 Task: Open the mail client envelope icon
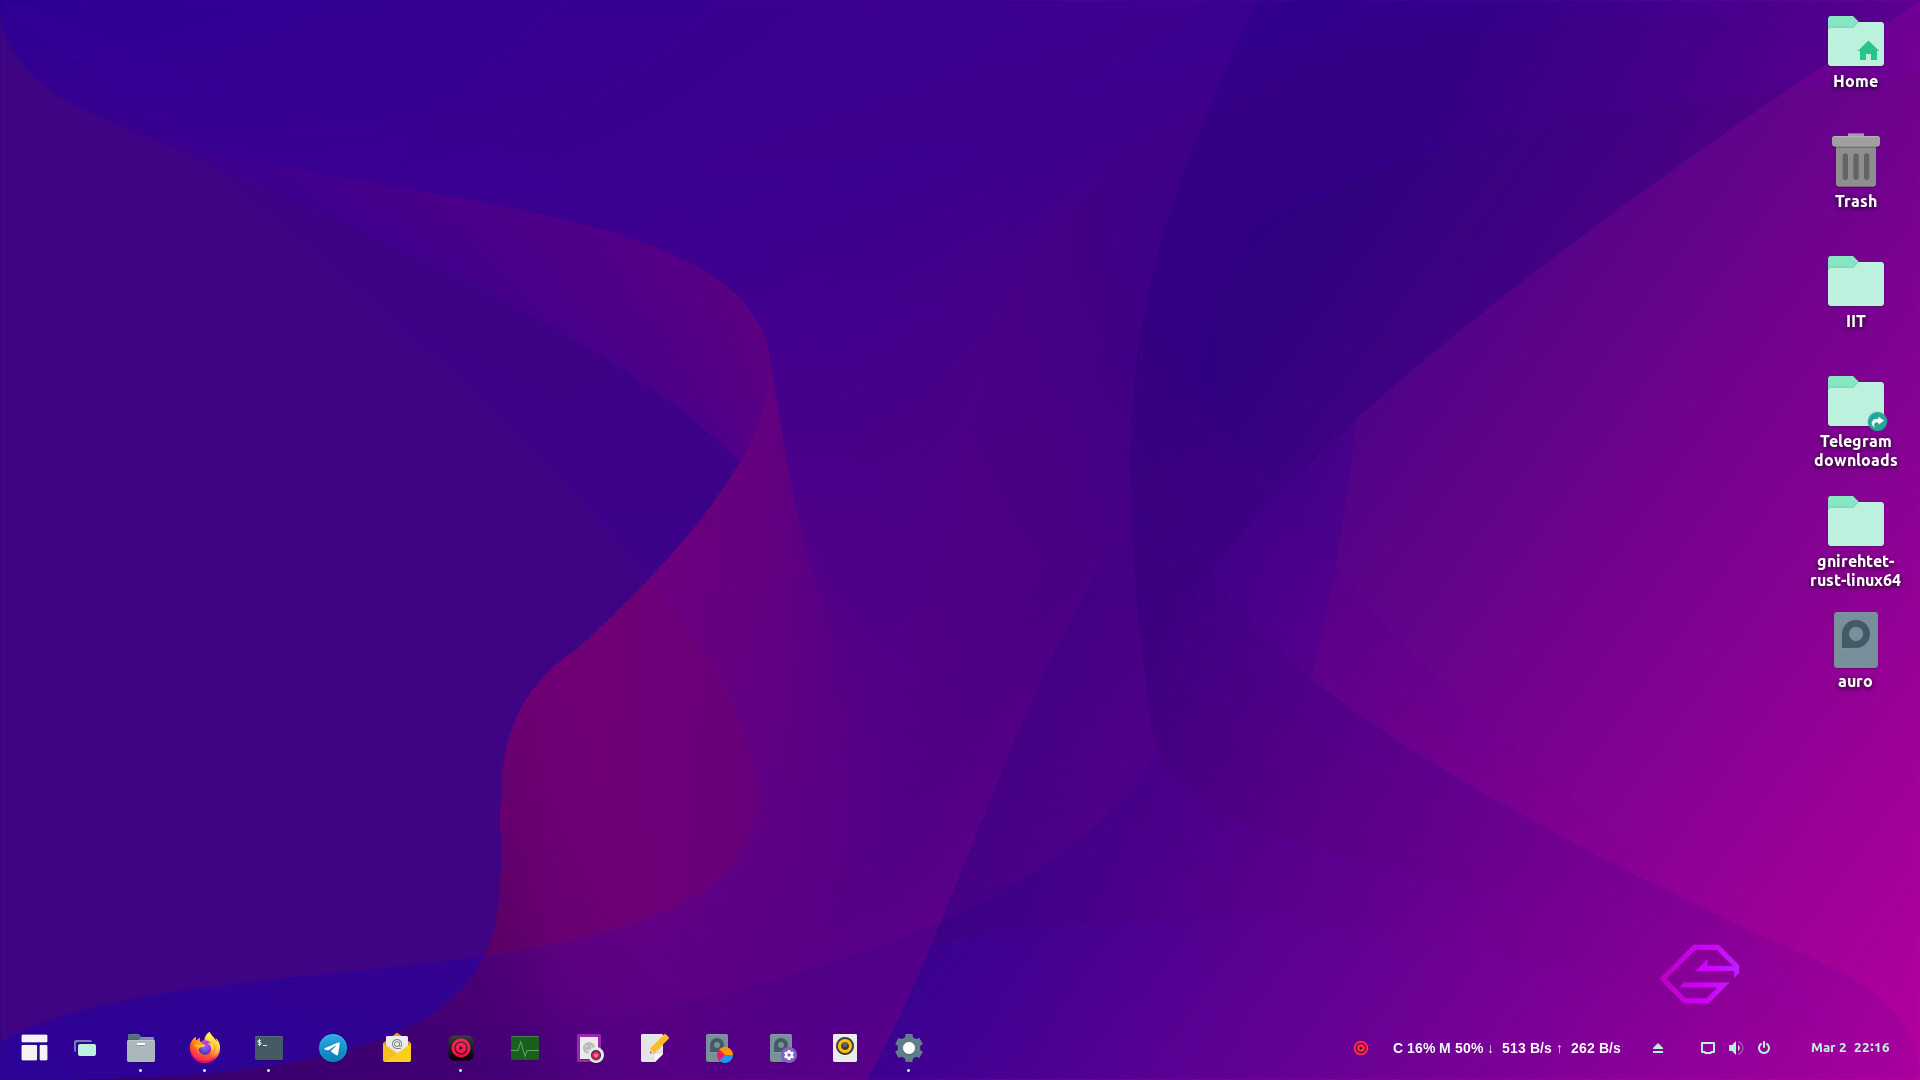coord(397,1048)
